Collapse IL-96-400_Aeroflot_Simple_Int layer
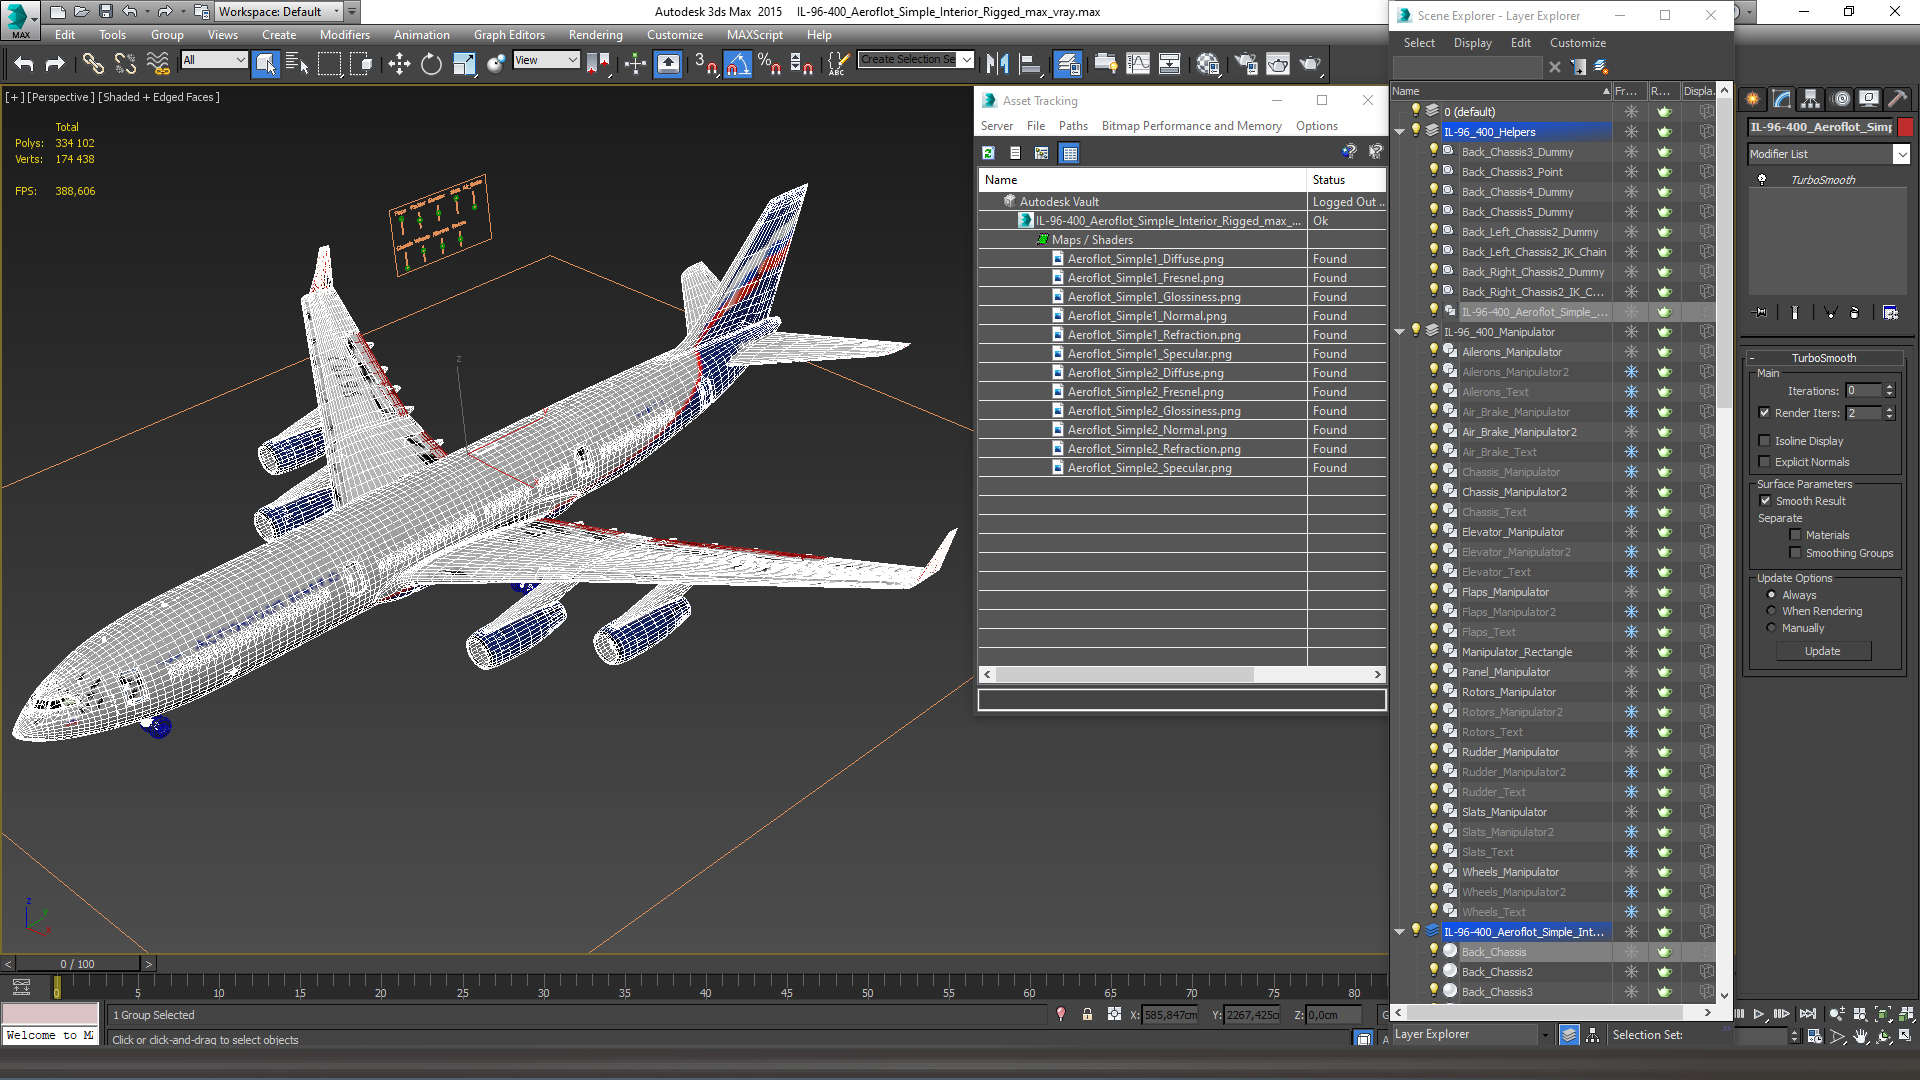 pyautogui.click(x=1400, y=932)
